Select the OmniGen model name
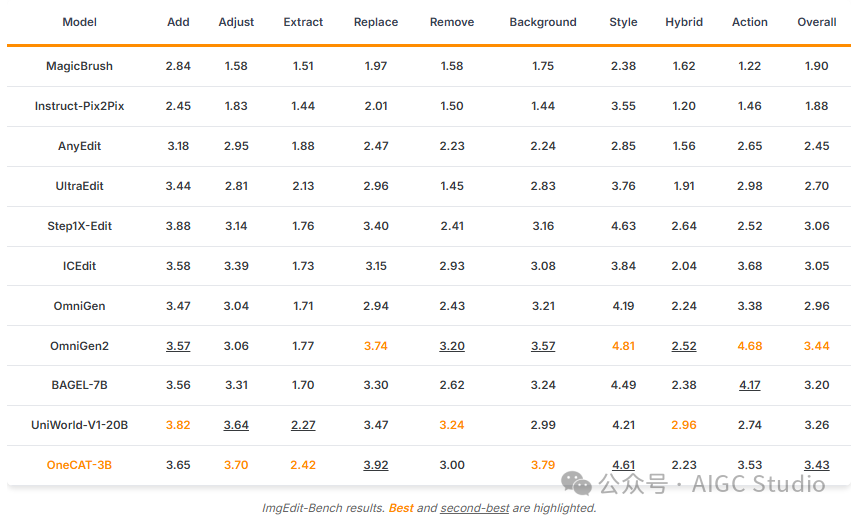Viewport: 853px width, 518px height. 79,306
